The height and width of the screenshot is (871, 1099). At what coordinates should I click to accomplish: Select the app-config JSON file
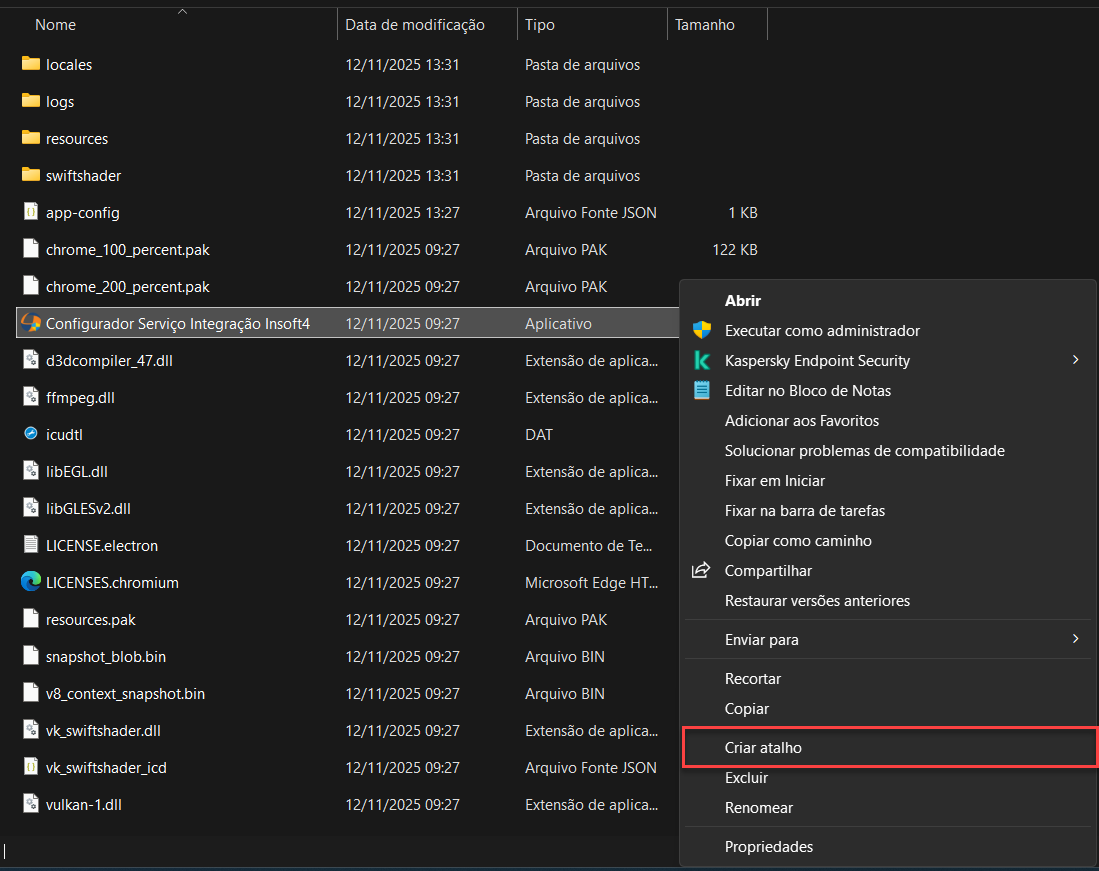coord(82,213)
